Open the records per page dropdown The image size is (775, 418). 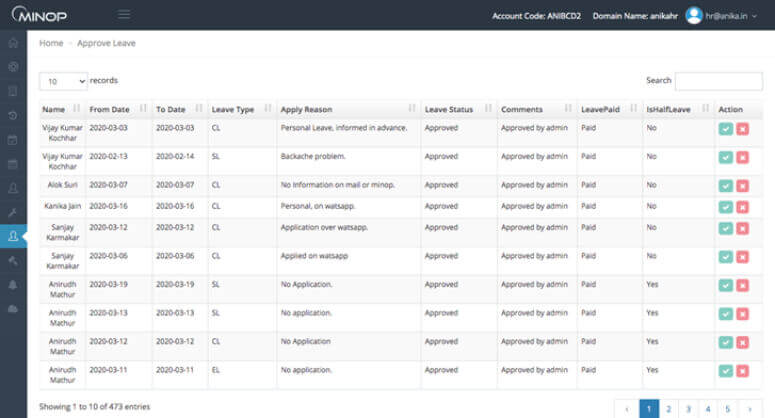click(x=63, y=80)
